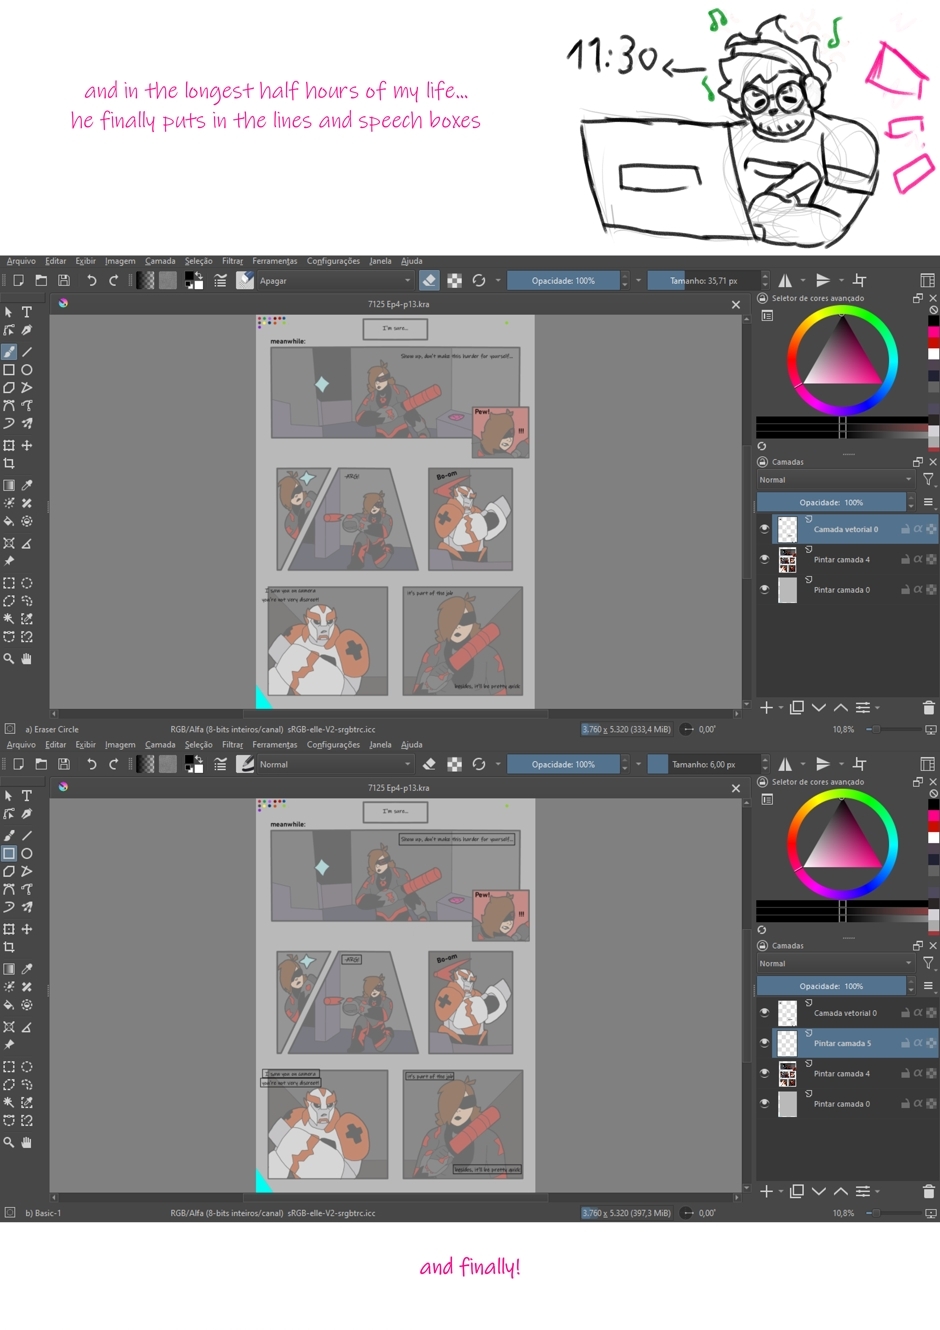Hide the Pintar camada 5 layer

[x=765, y=1043]
